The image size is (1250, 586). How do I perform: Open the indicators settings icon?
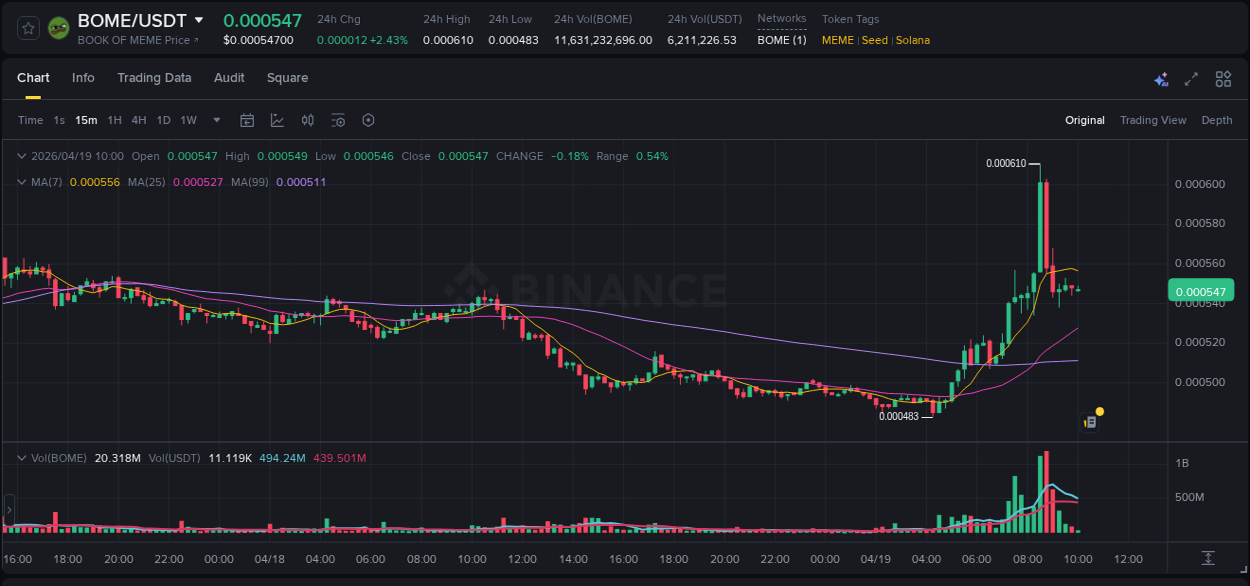338,120
